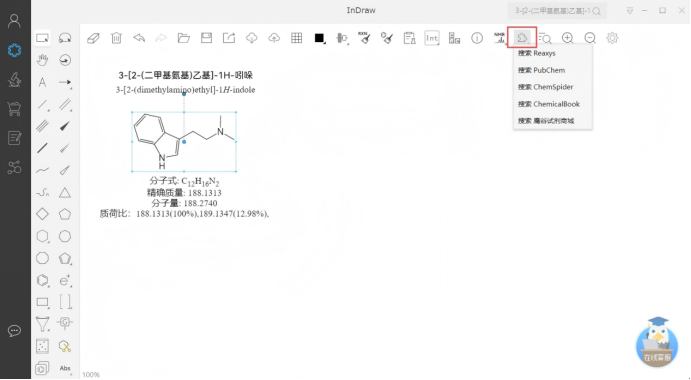Redo the last undone action
This screenshot has width=691, height=380.
(161, 38)
